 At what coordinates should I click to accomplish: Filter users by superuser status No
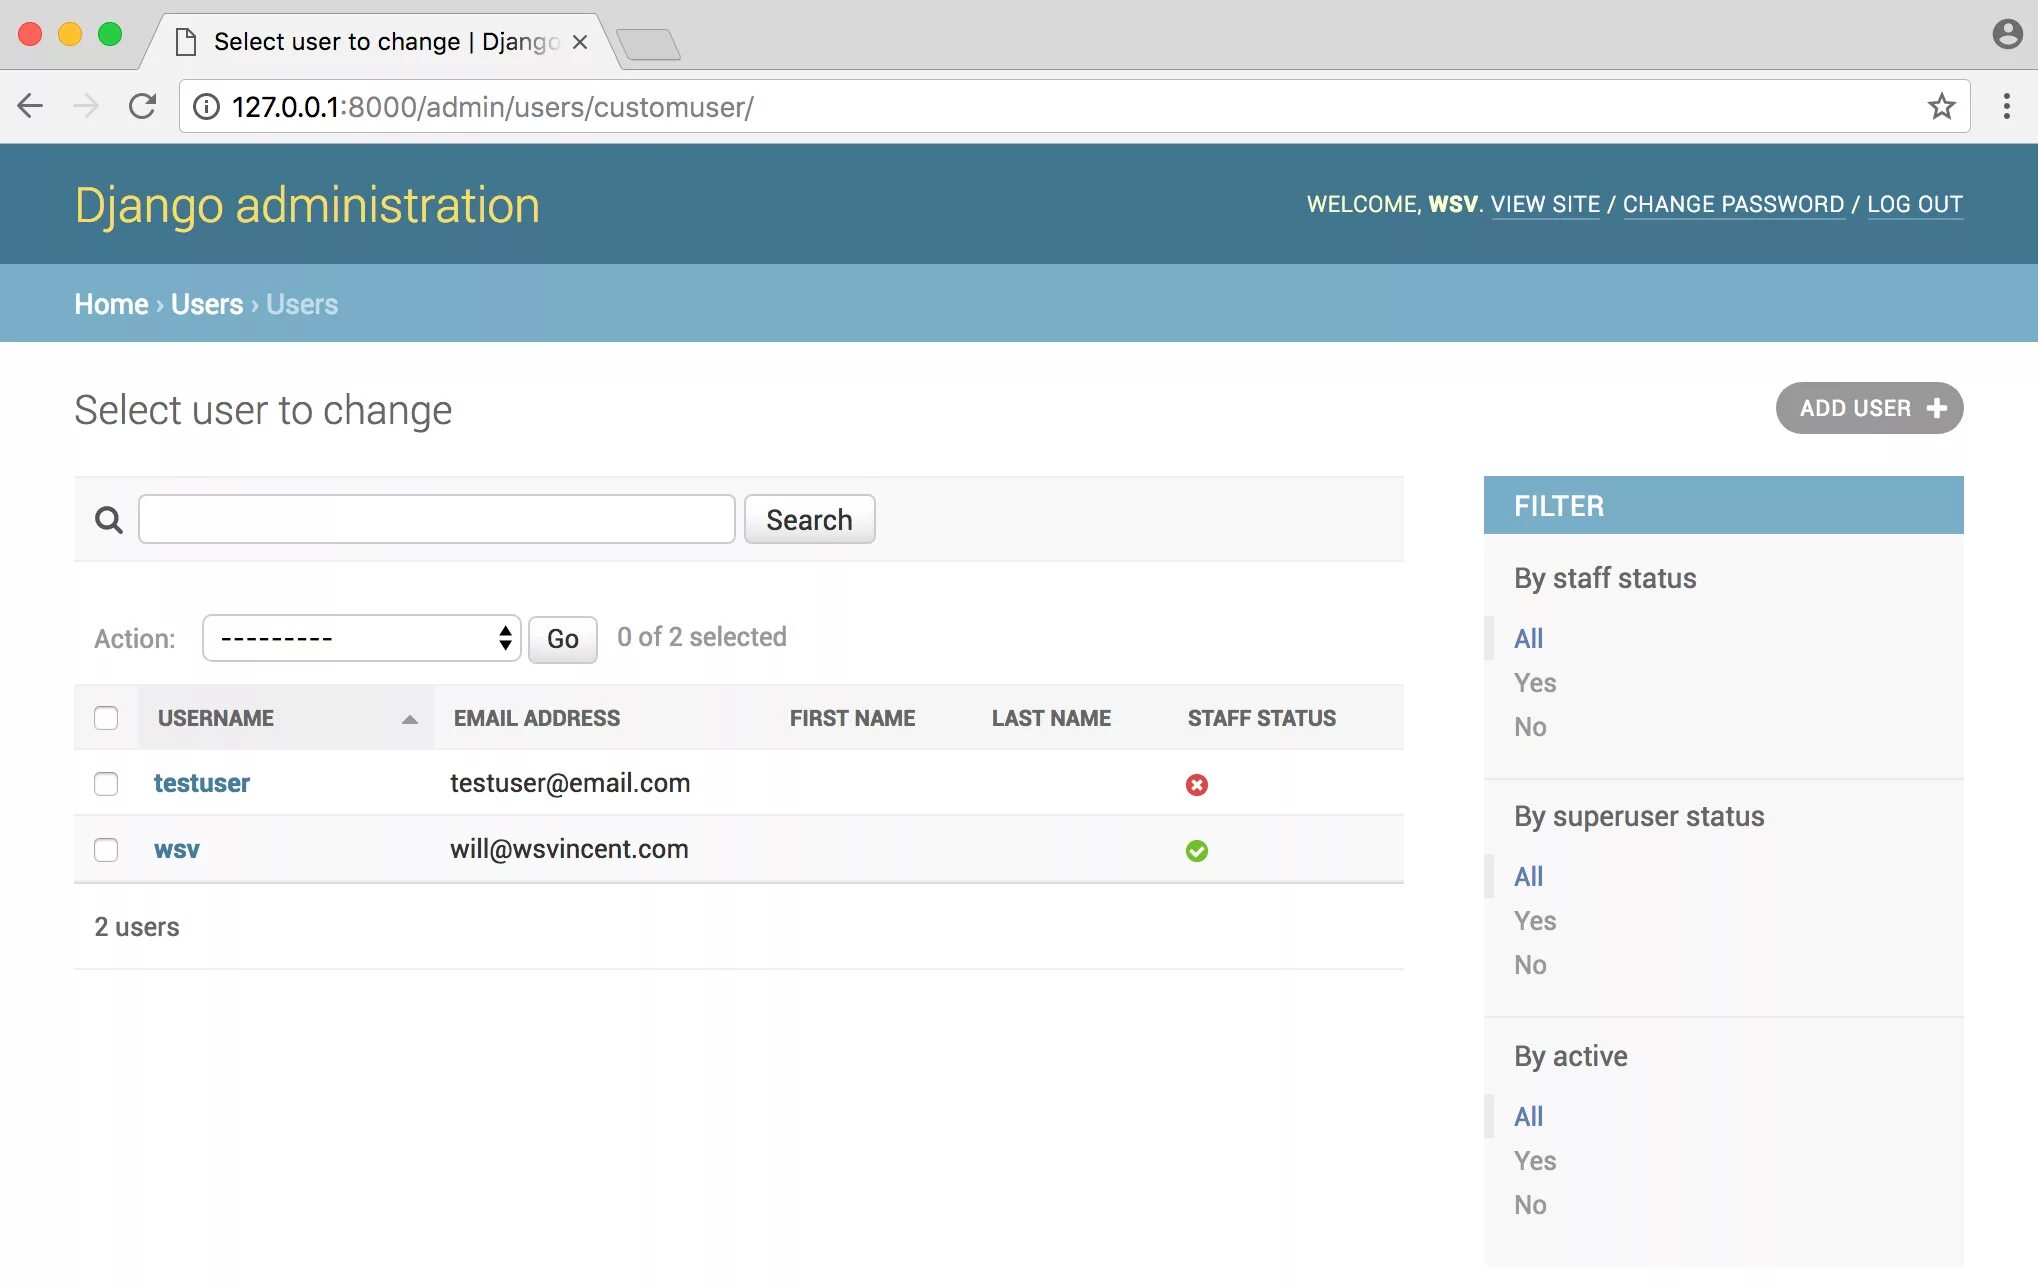pyautogui.click(x=1529, y=963)
